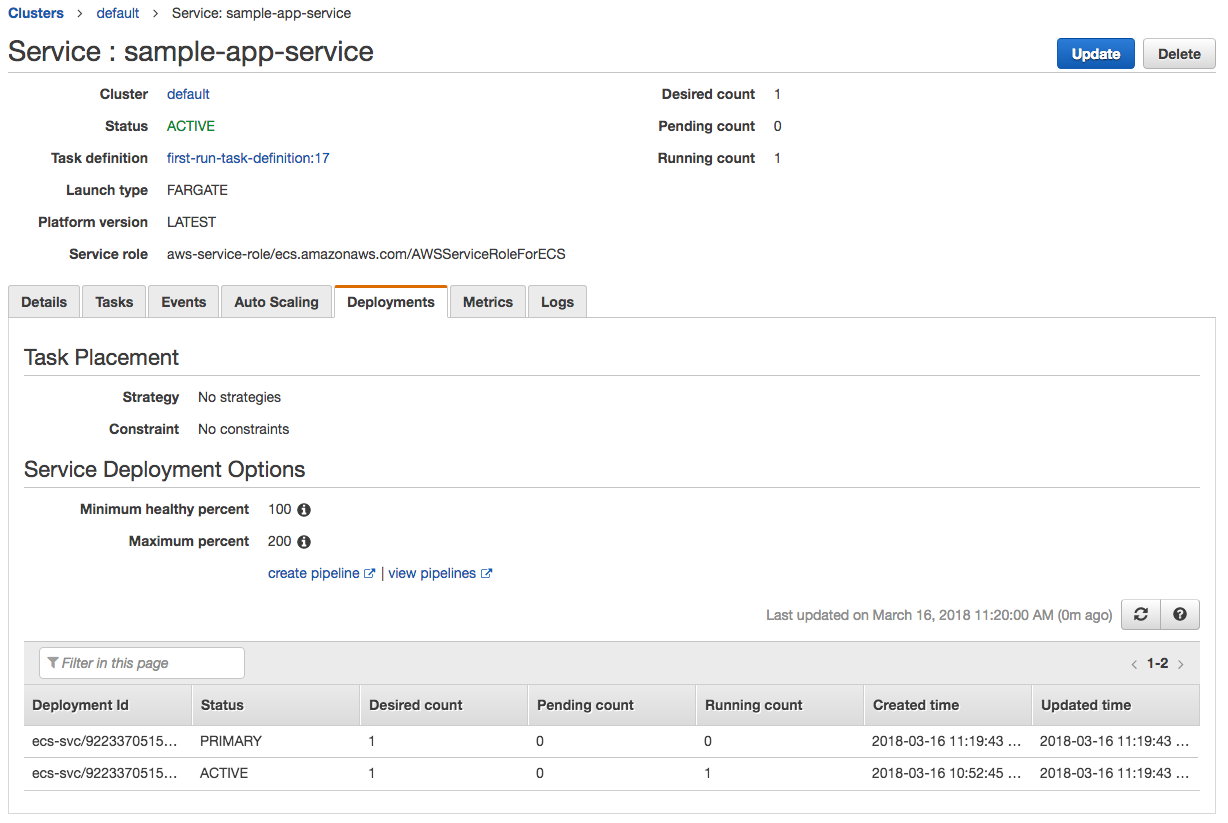
Task: Follow the view pipelines link
Action: click(x=432, y=573)
